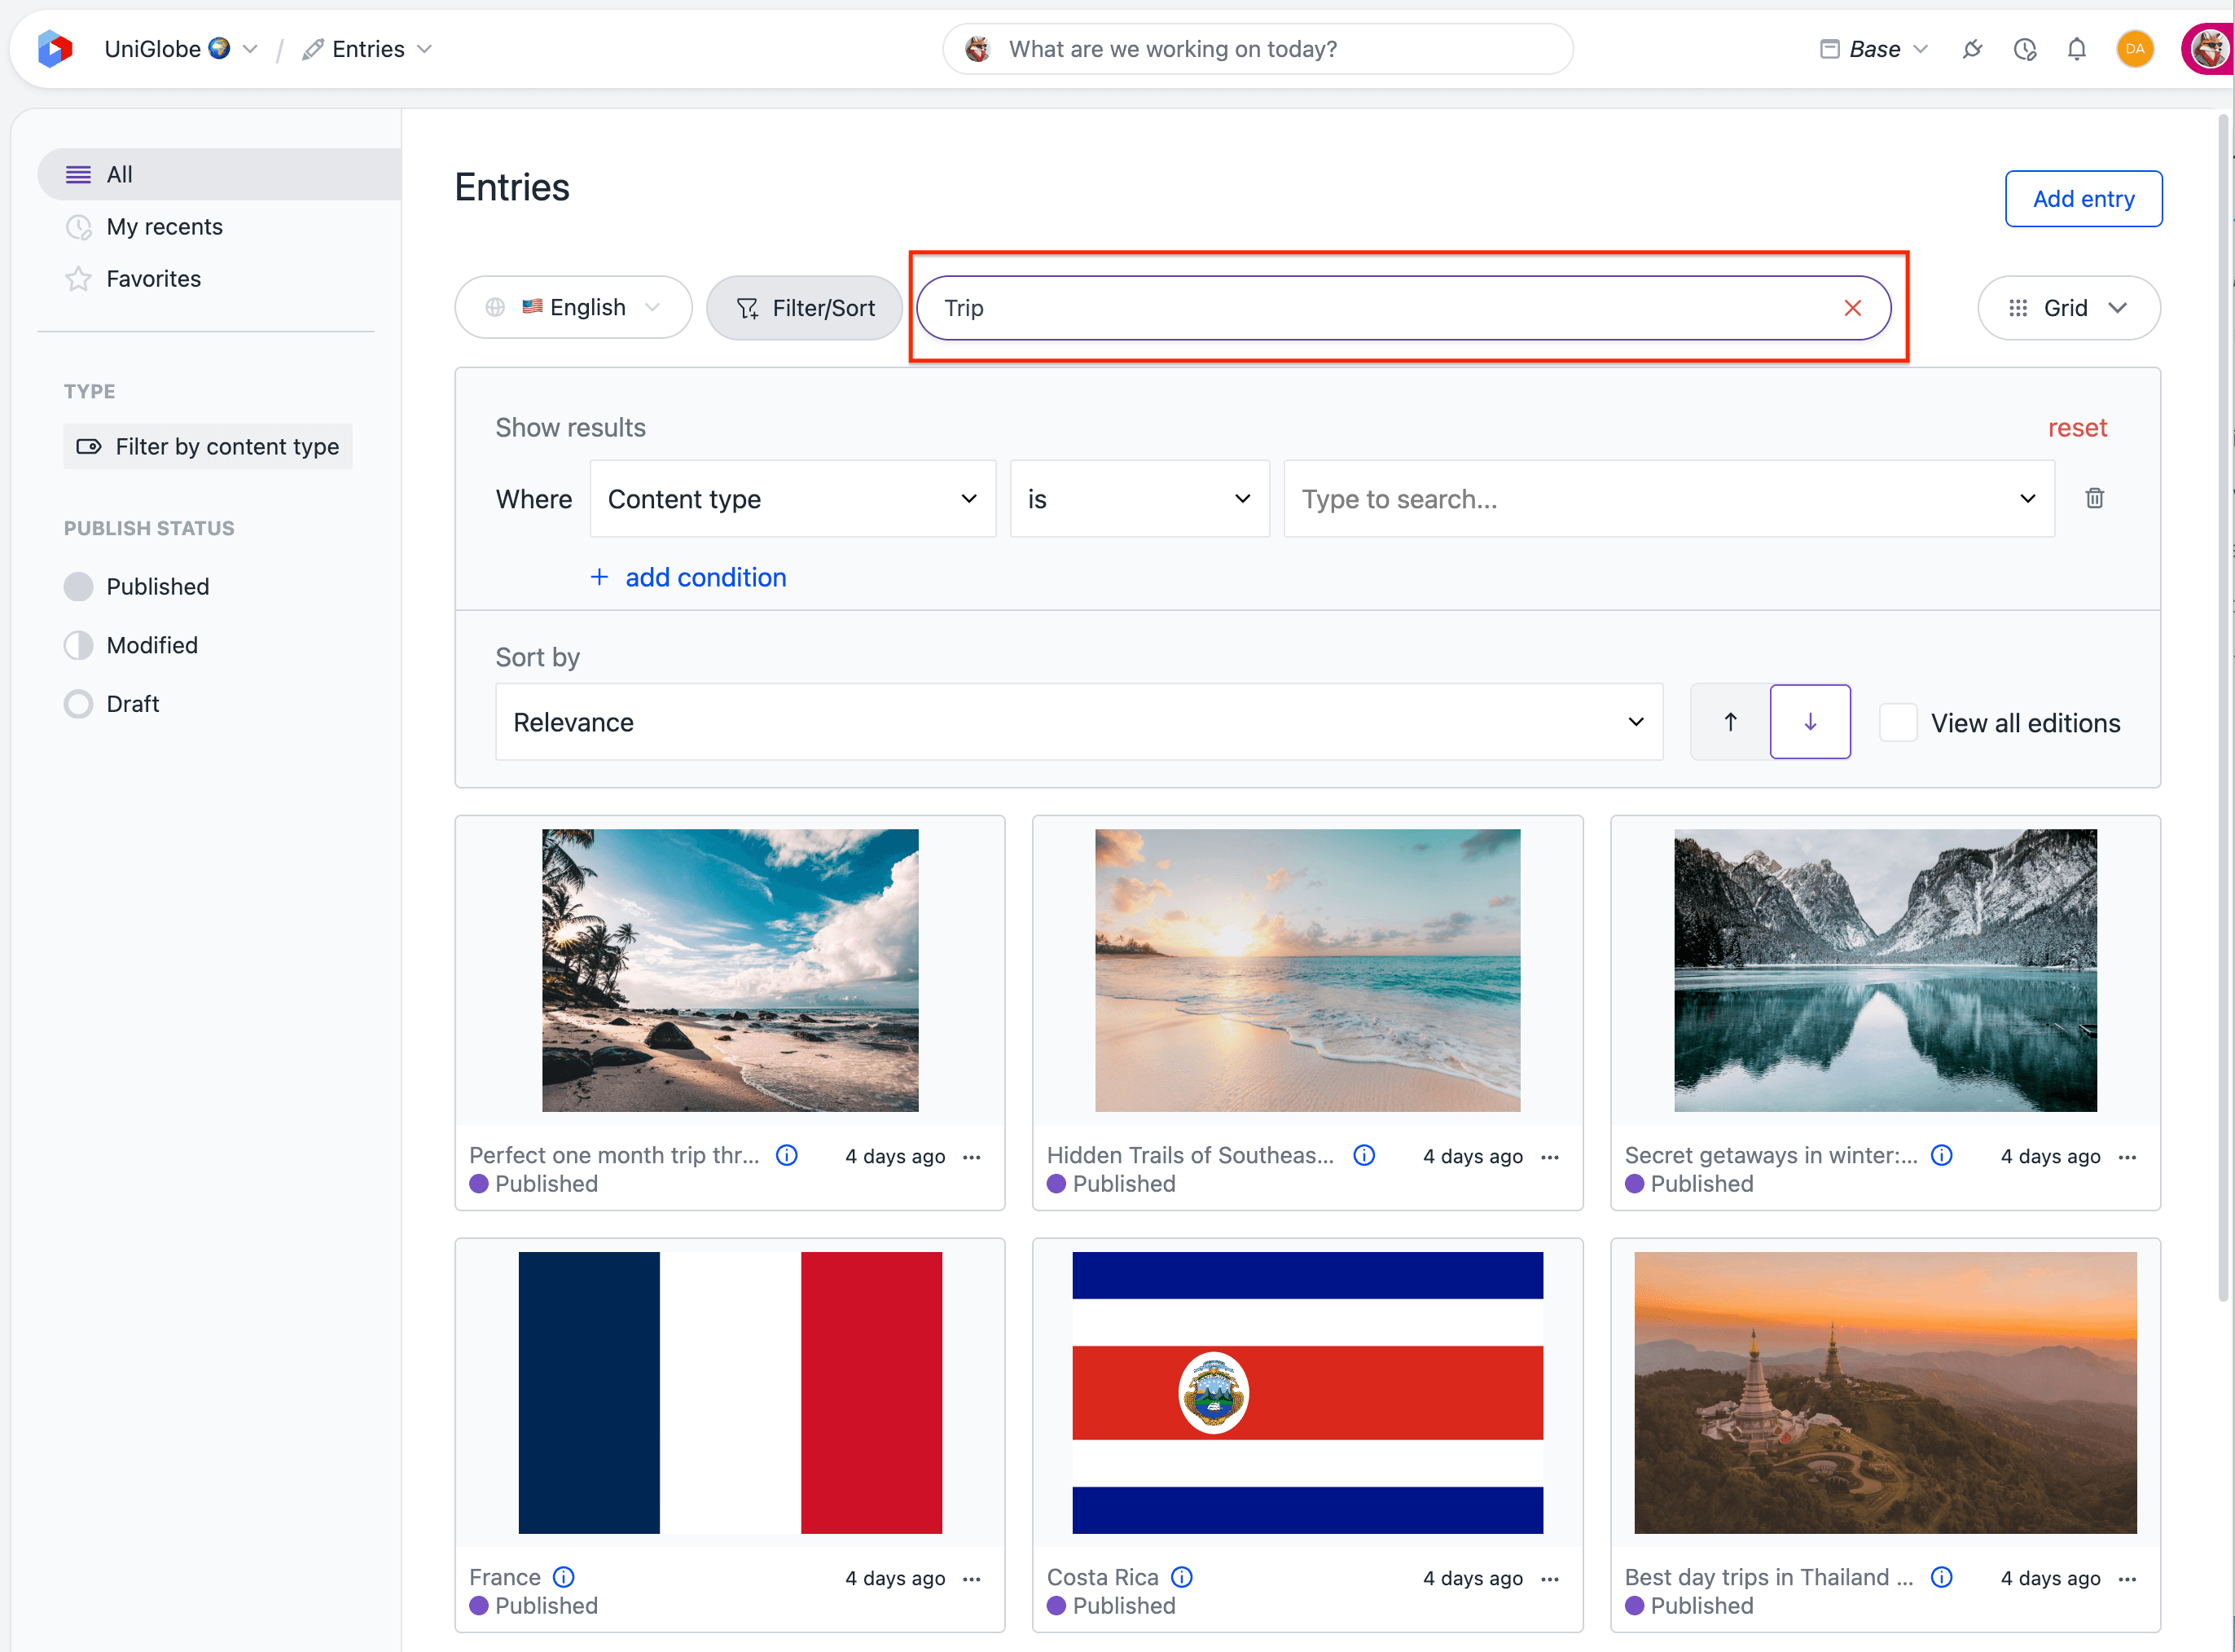
Task: Open the Costa Rica entry title
Action: tap(1103, 1577)
